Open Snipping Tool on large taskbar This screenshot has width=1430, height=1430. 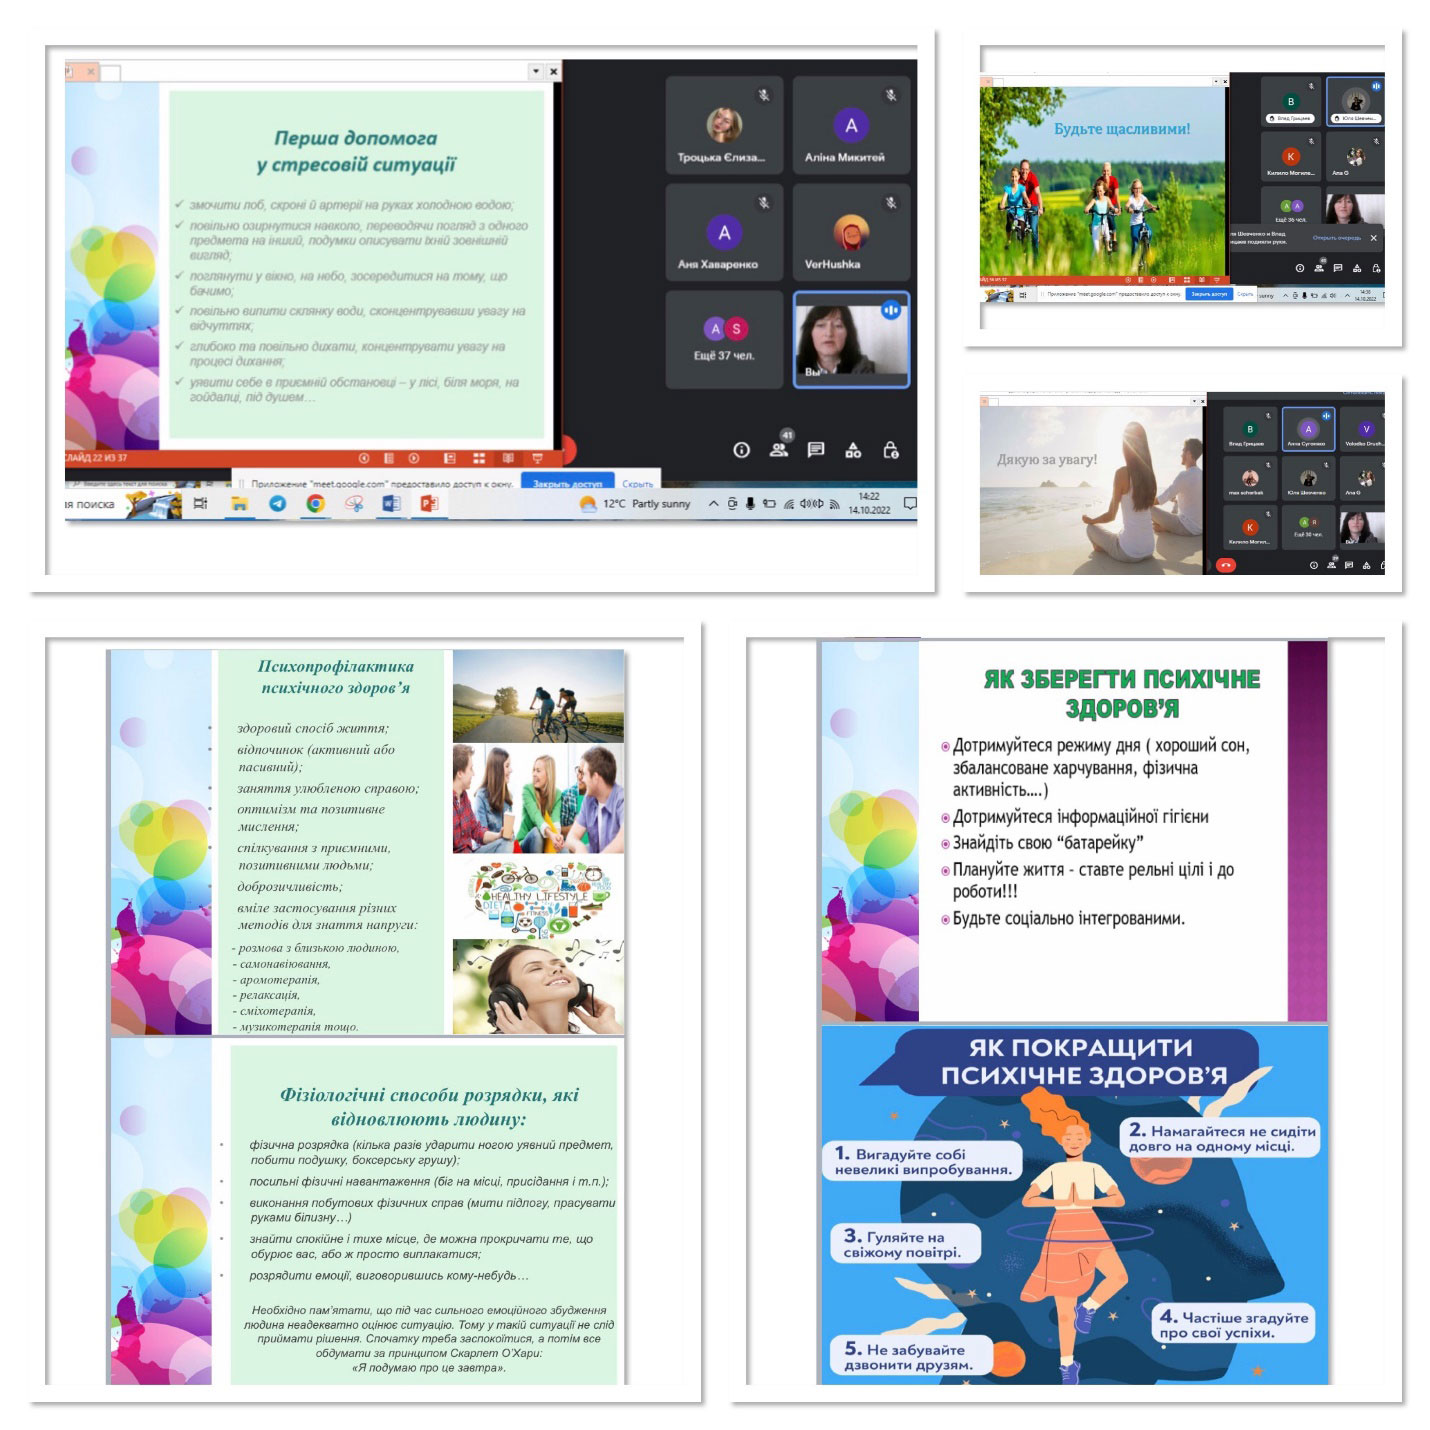[354, 504]
